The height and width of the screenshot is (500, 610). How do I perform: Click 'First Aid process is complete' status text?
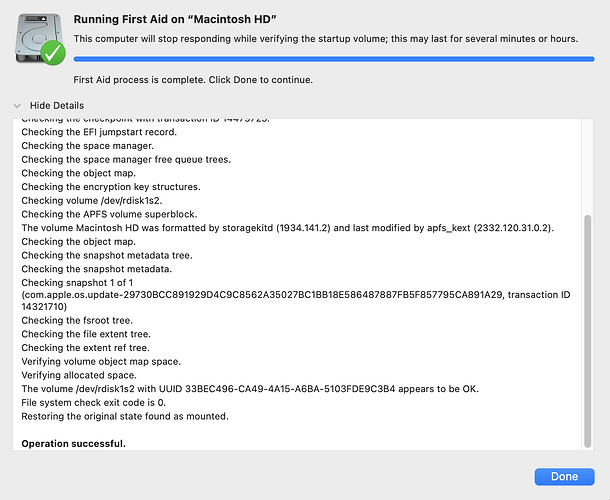(193, 80)
